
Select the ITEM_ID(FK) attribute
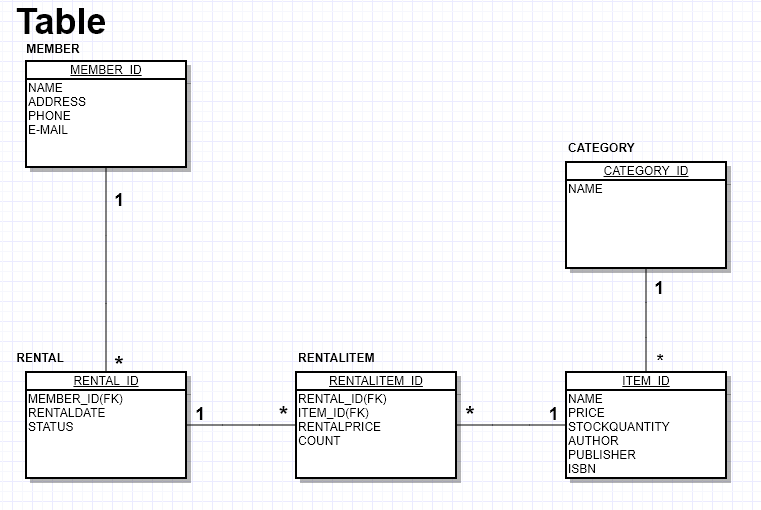pyautogui.click(x=333, y=413)
